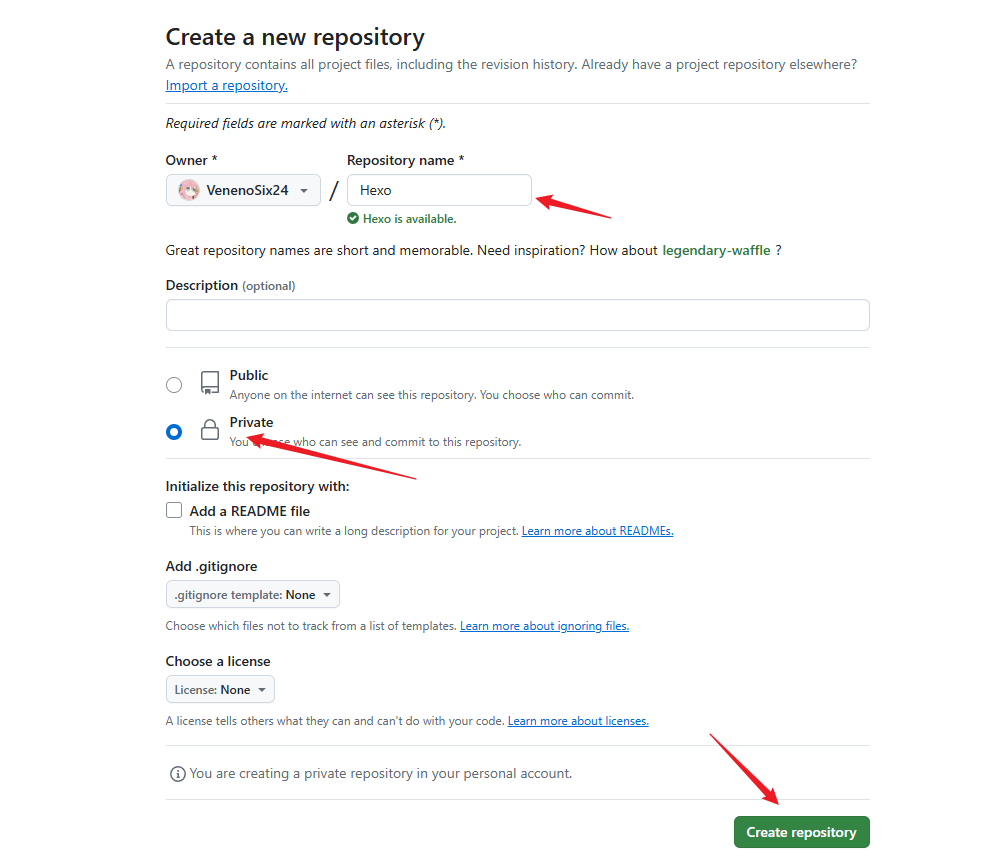
Task: Use the legendary-waffle name suggestion
Action: pos(716,250)
